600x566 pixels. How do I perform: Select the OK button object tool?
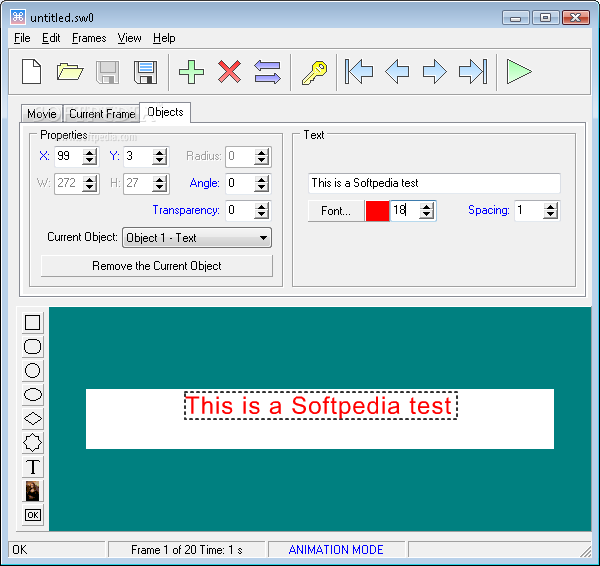pos(33,515)
